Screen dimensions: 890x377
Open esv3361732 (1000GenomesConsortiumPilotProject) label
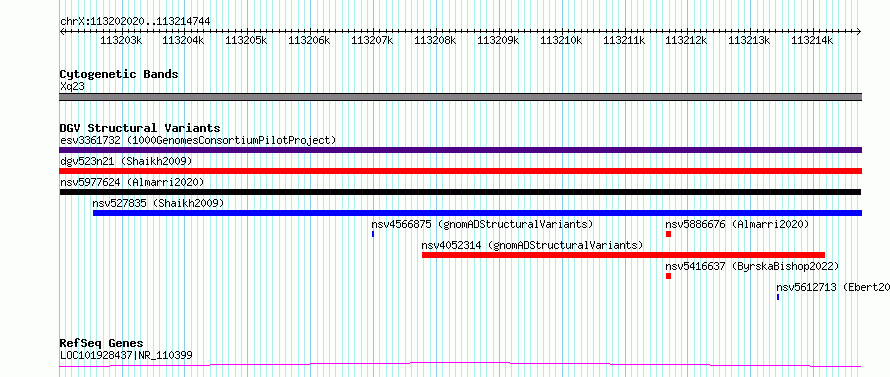[198, 140]
